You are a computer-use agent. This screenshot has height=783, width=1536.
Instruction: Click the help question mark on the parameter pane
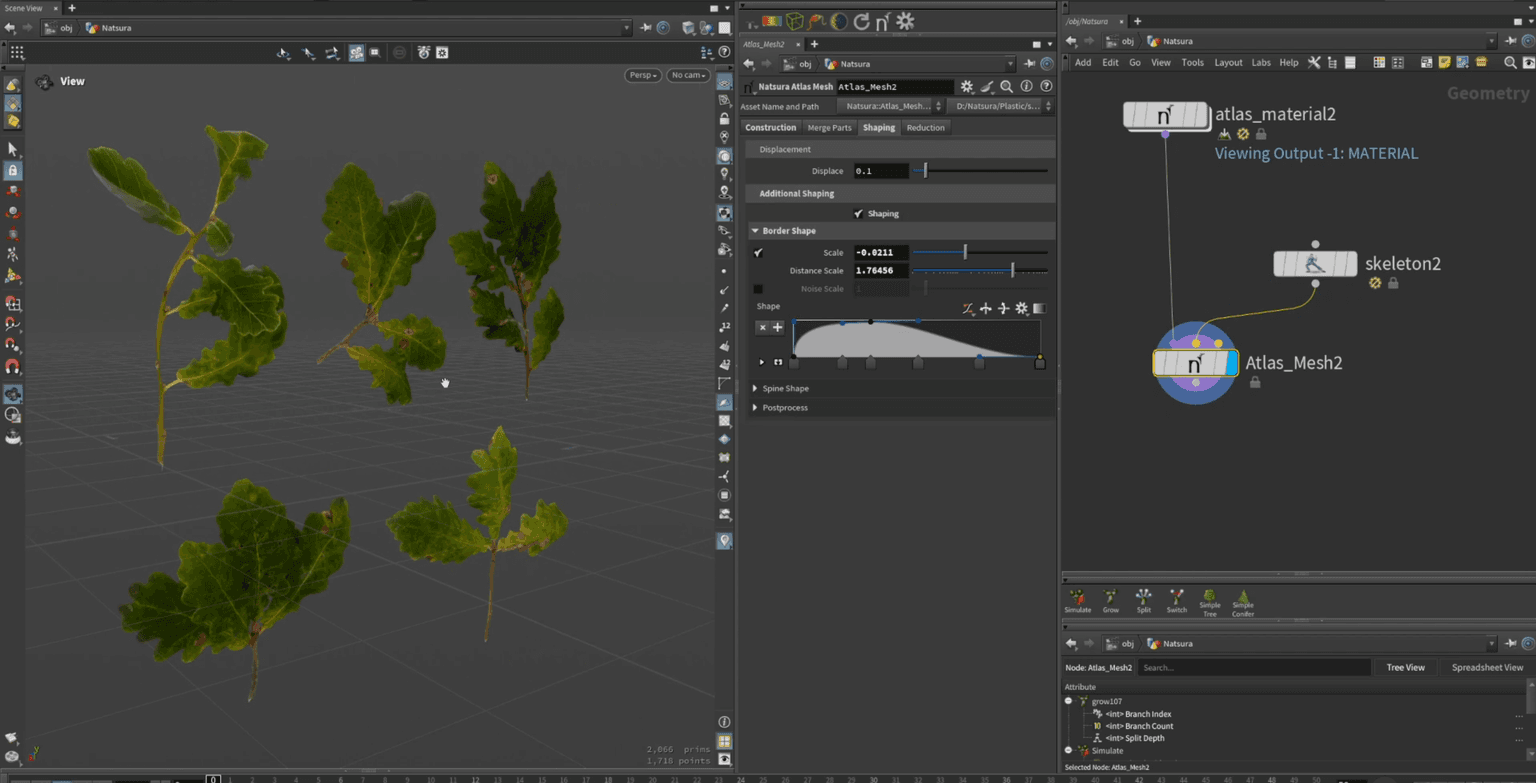(1046, 87)
